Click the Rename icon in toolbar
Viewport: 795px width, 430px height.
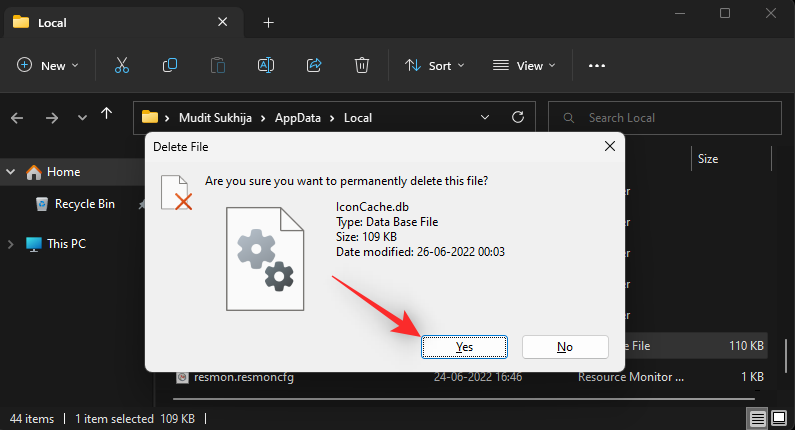tap(266, 65)
